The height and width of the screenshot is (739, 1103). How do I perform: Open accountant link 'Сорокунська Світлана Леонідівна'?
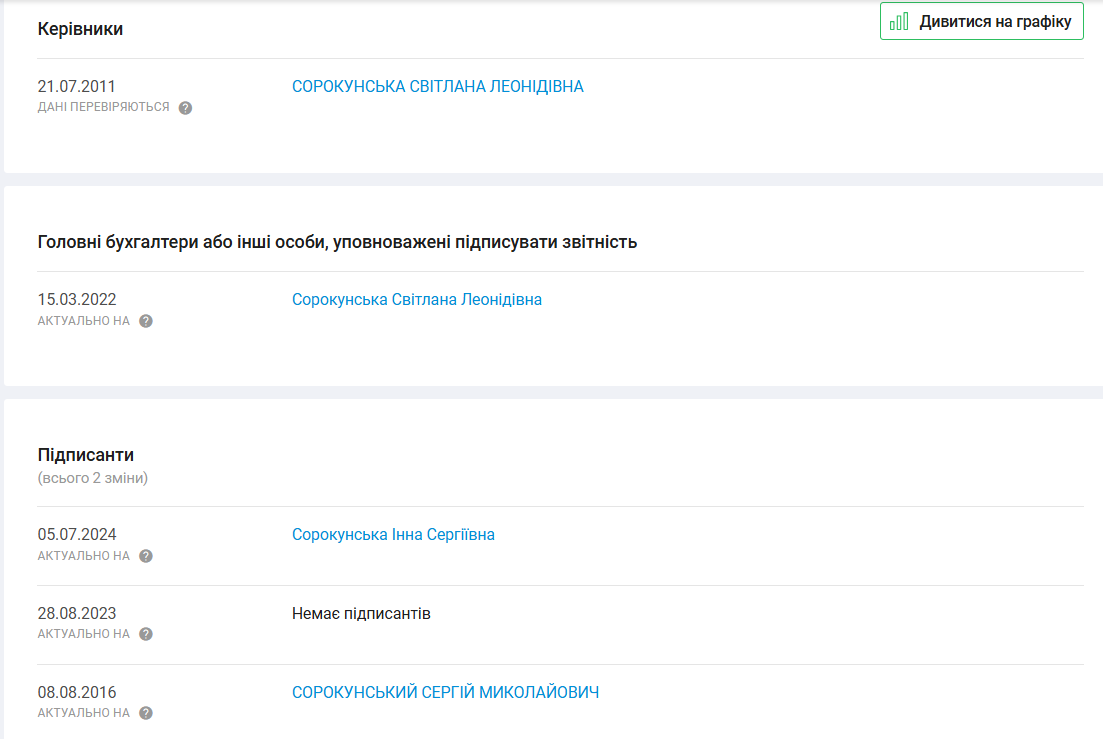tap(416, 299)
